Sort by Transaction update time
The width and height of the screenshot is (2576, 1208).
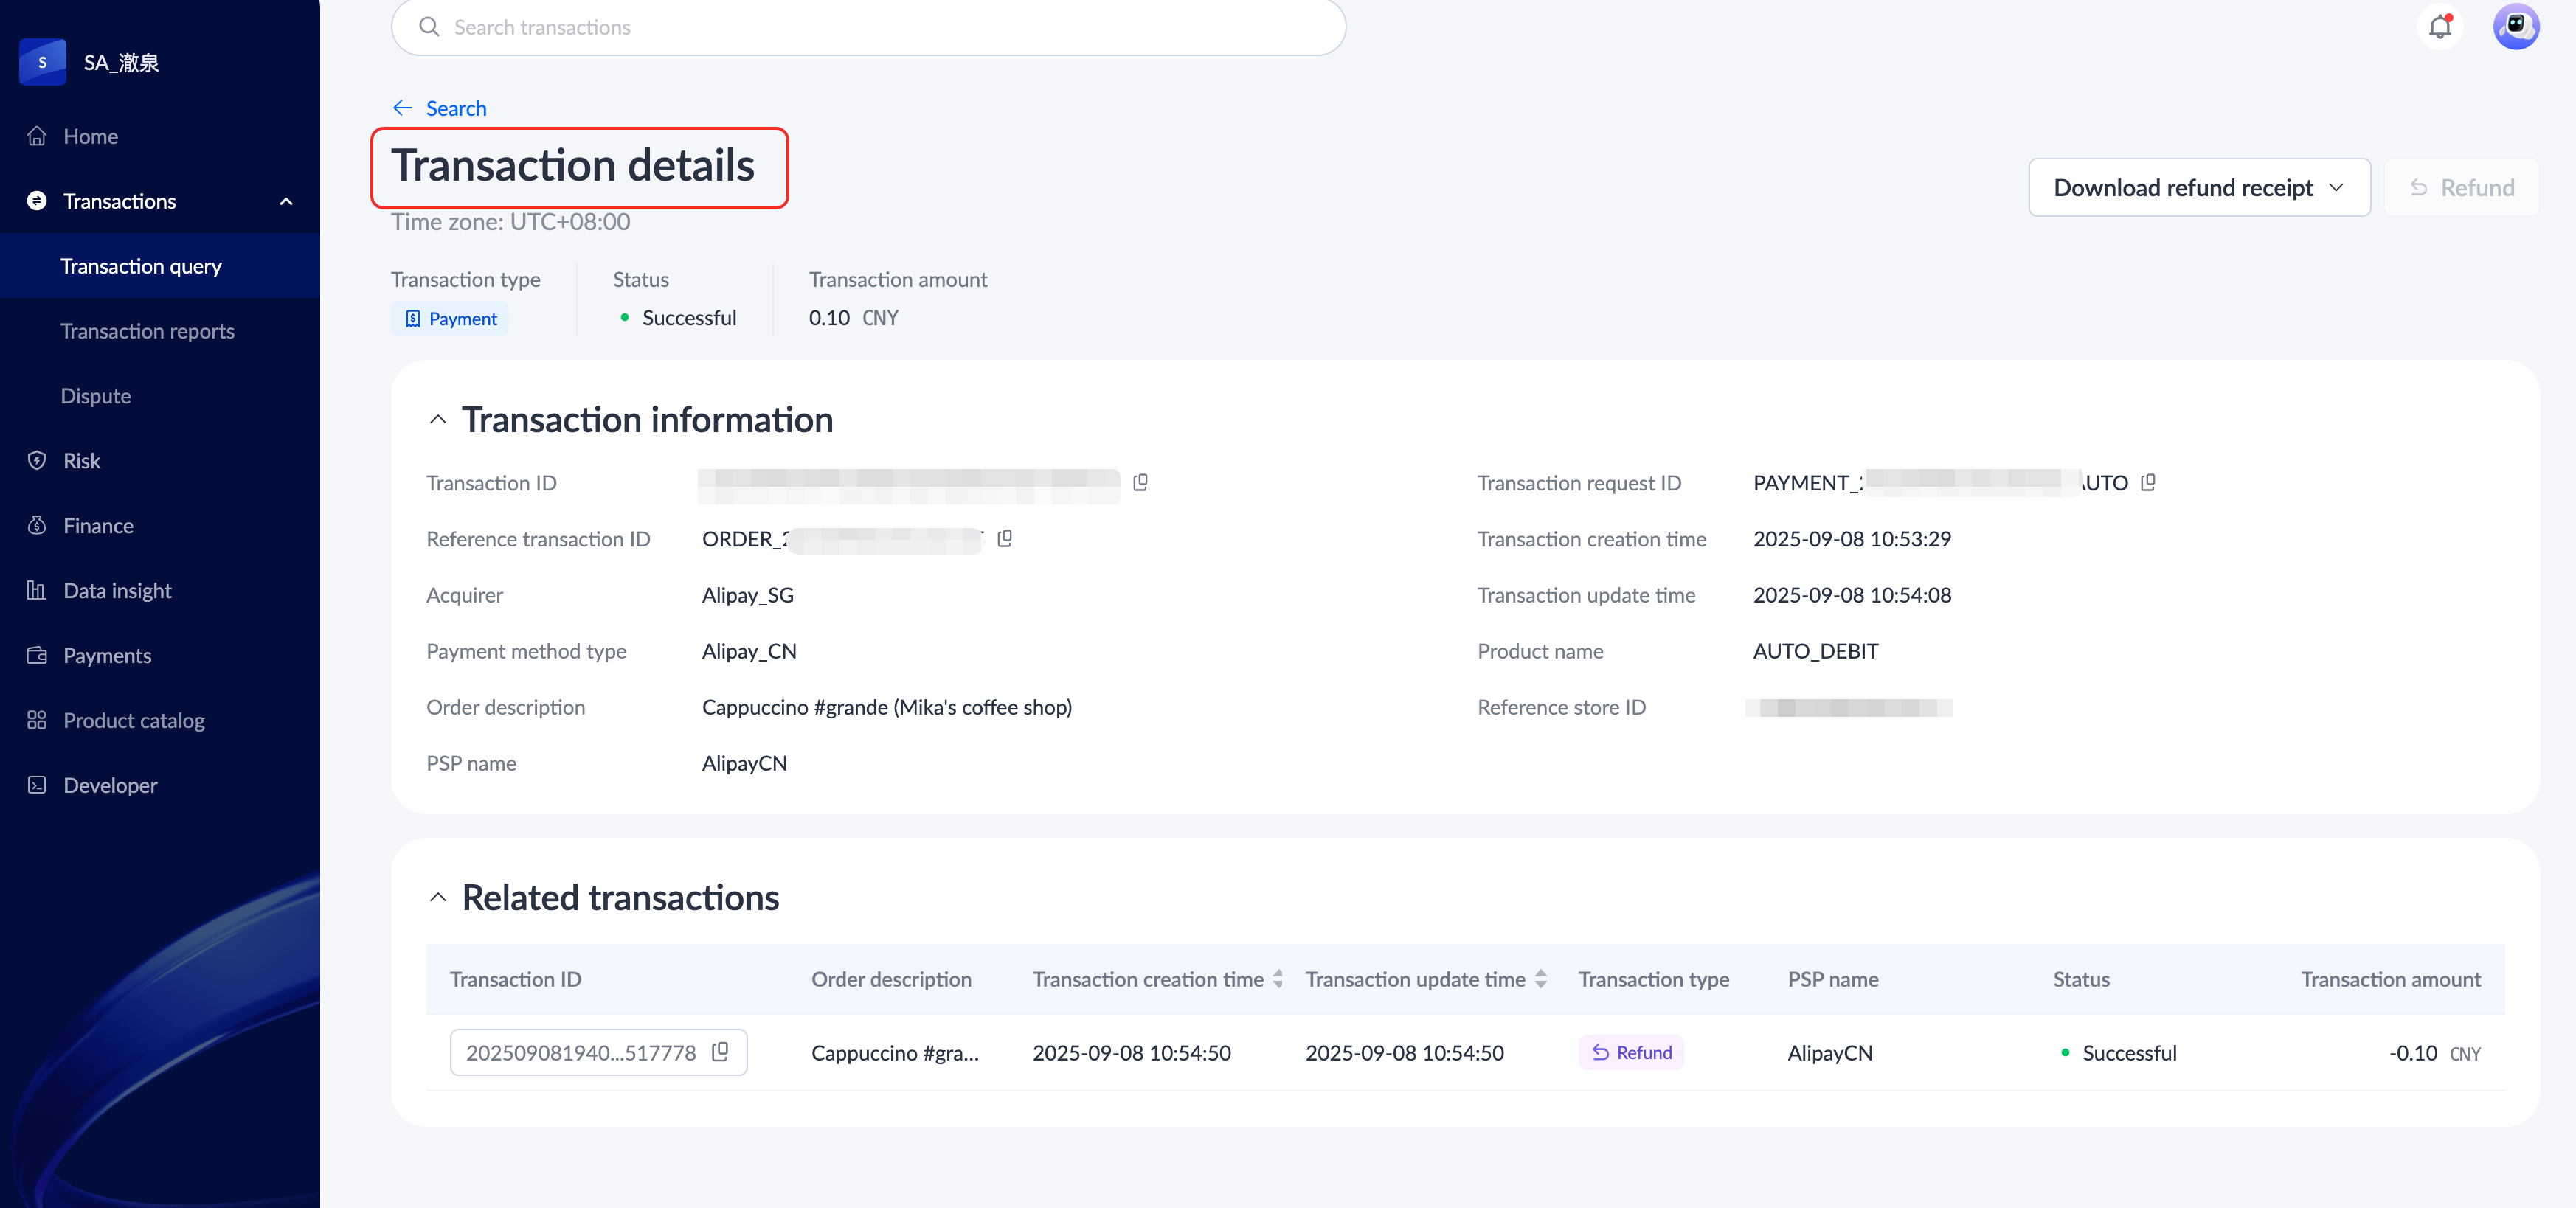click(1540, 980)
